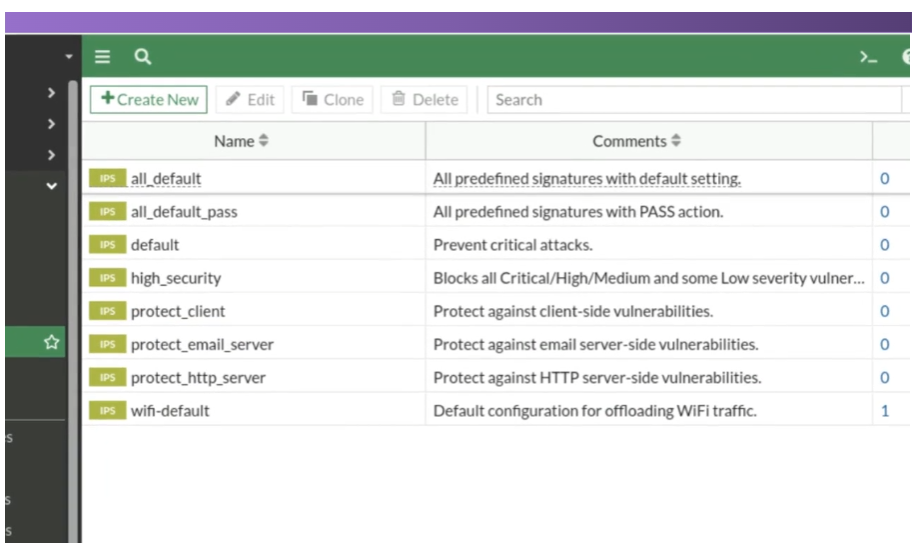Open the sidebar top dropdown caret
The image size is (919, 556).
pos(69,57)
